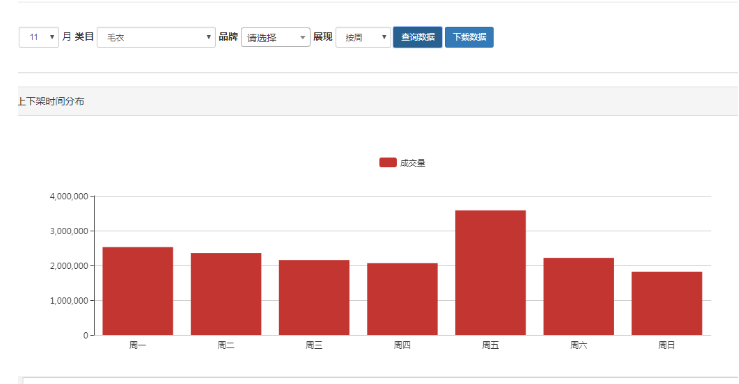
Task: Expand the 品牌 请选择 dropdown
Action: 276,37
